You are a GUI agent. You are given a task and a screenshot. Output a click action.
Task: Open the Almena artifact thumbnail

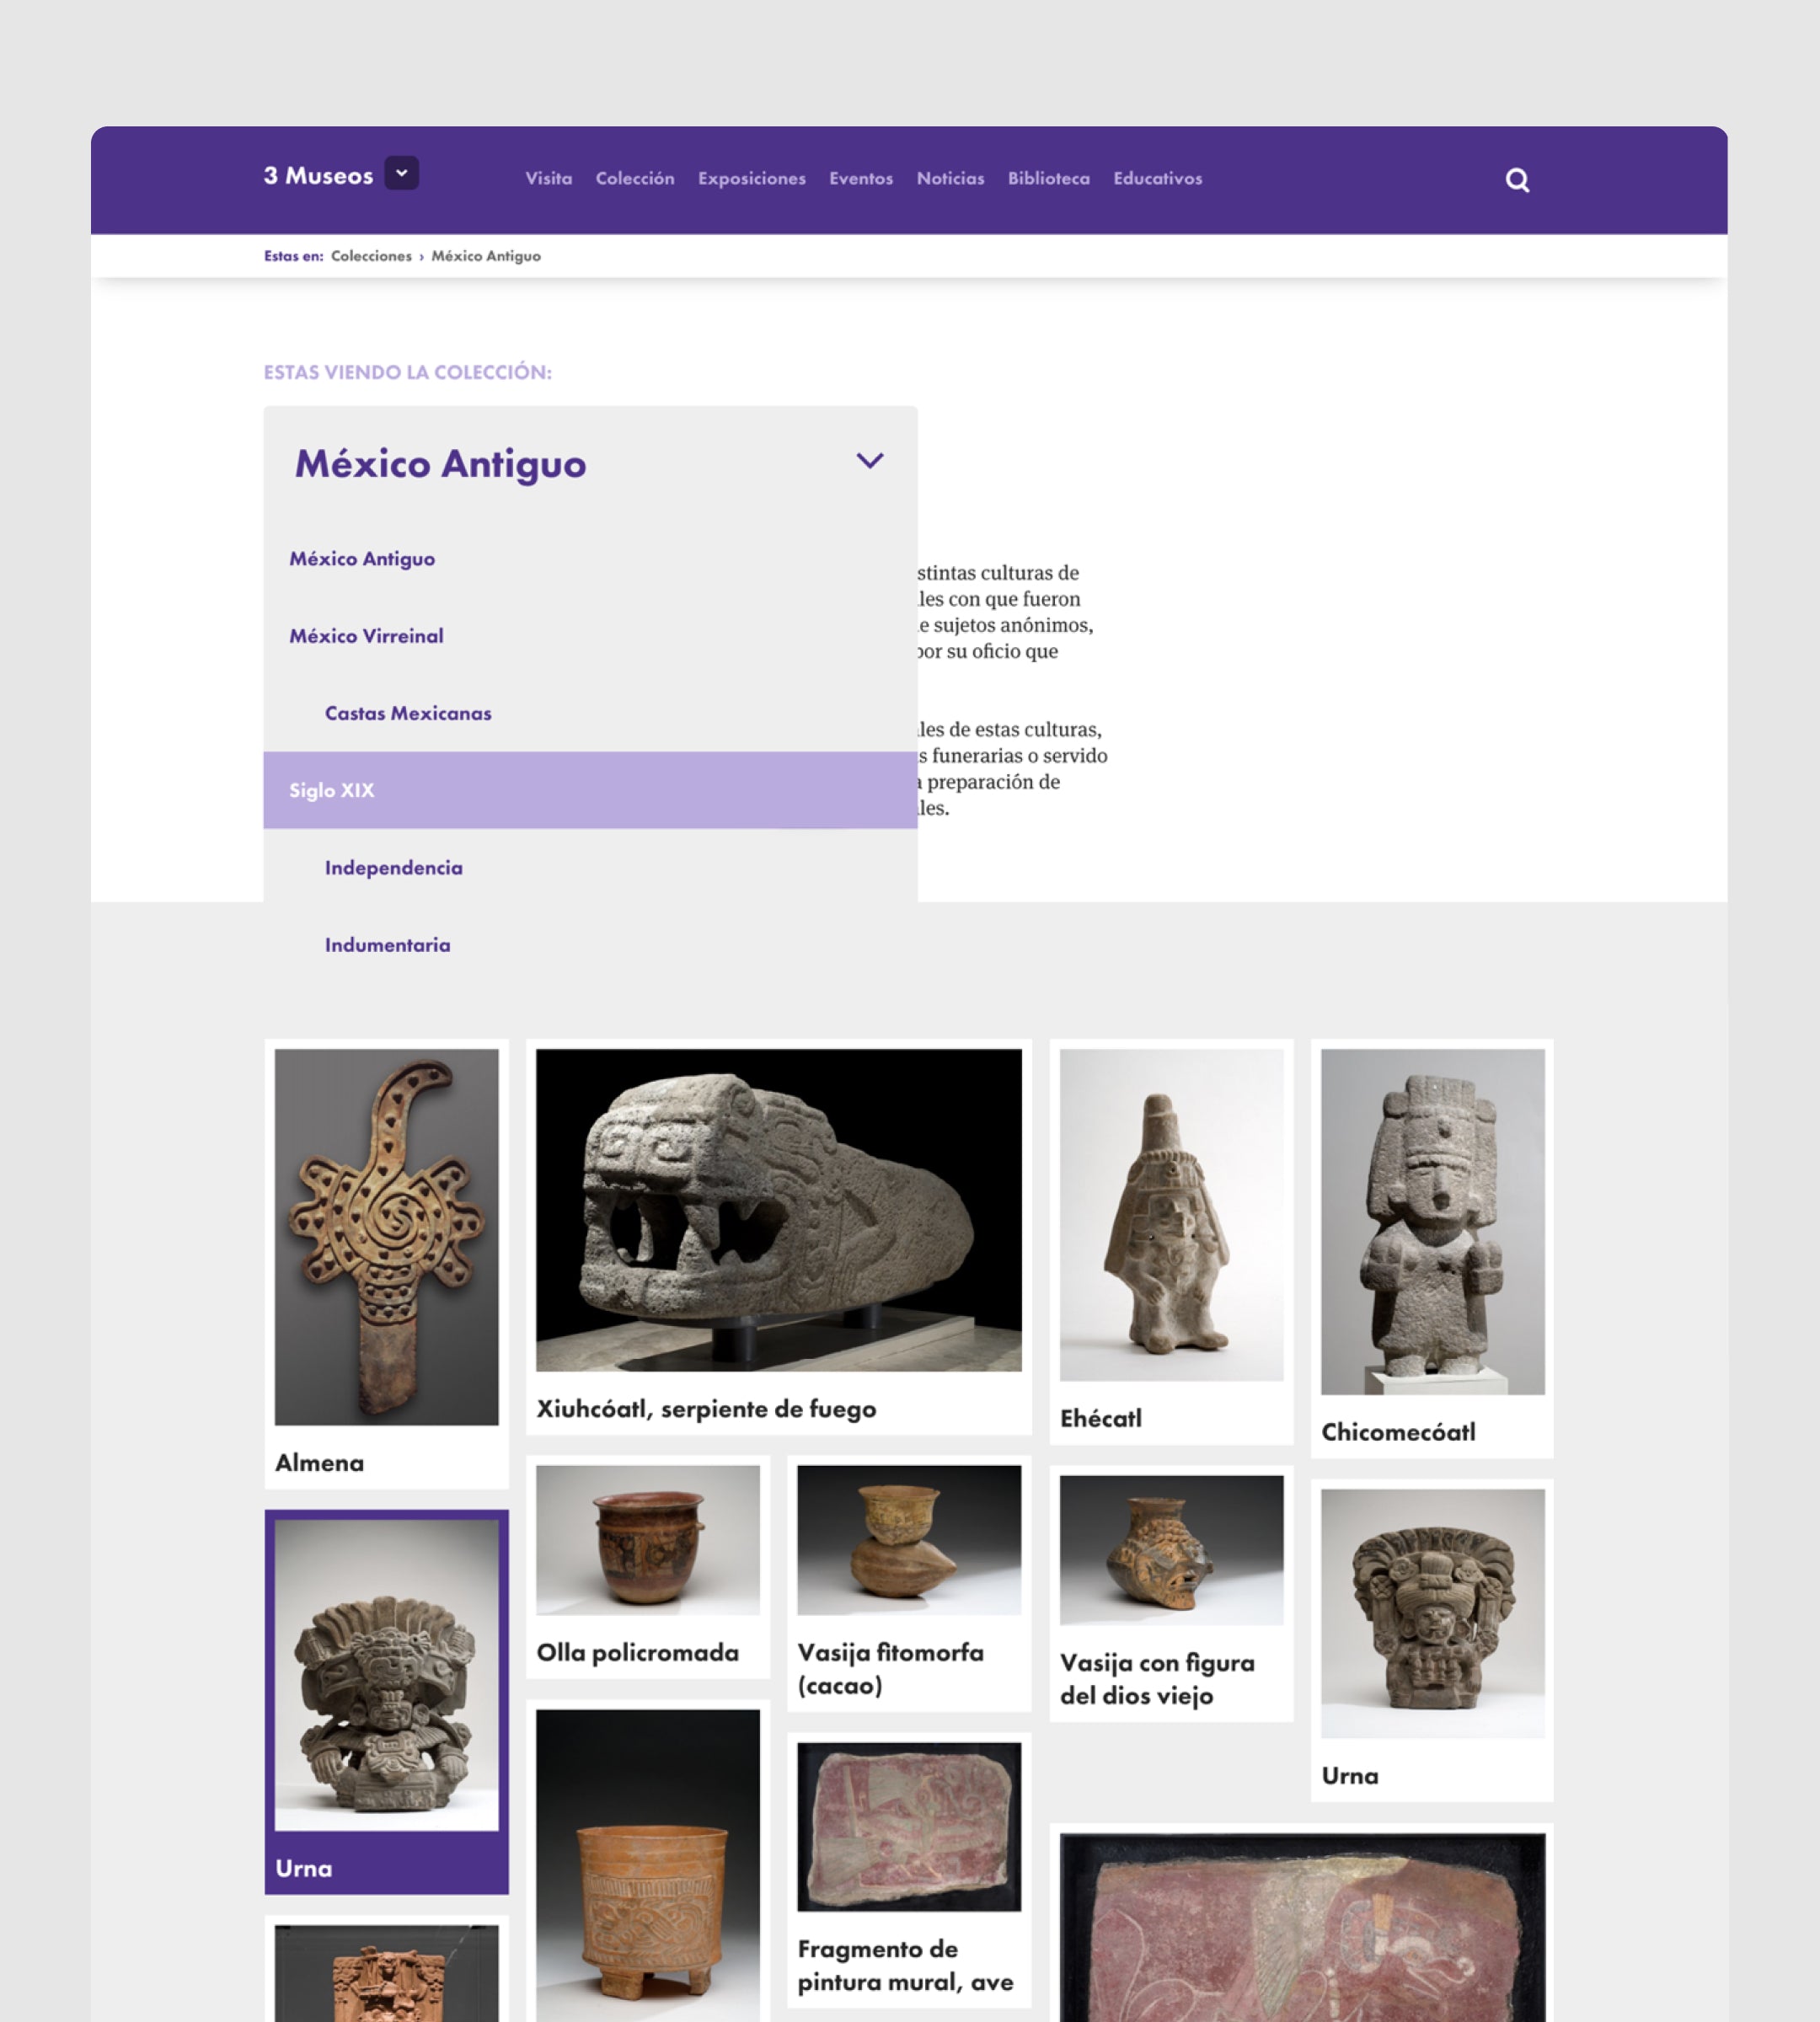[386, 1237]
